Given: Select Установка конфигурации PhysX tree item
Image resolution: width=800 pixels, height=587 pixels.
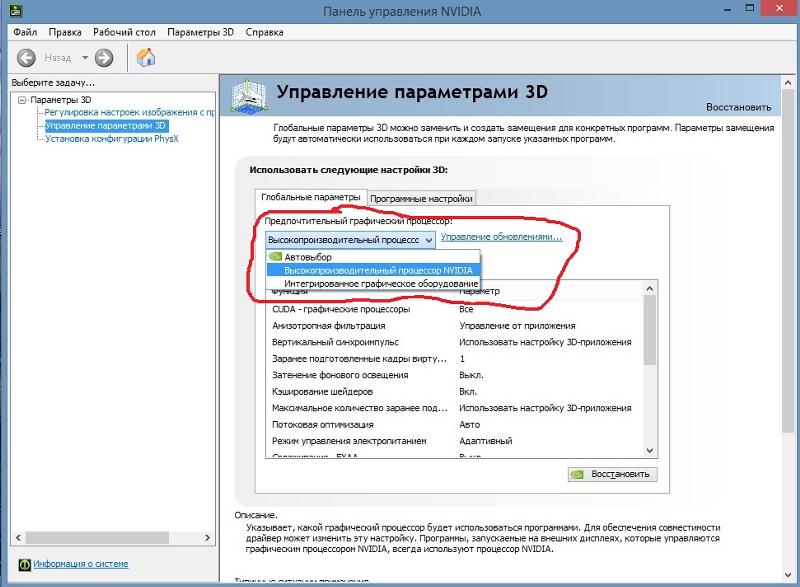Looking at the screenshot, I should point(112,139).
